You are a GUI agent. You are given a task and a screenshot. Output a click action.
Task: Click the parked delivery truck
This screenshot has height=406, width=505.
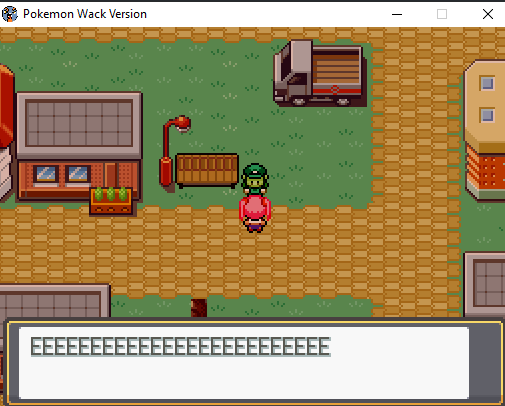(320, 73)
